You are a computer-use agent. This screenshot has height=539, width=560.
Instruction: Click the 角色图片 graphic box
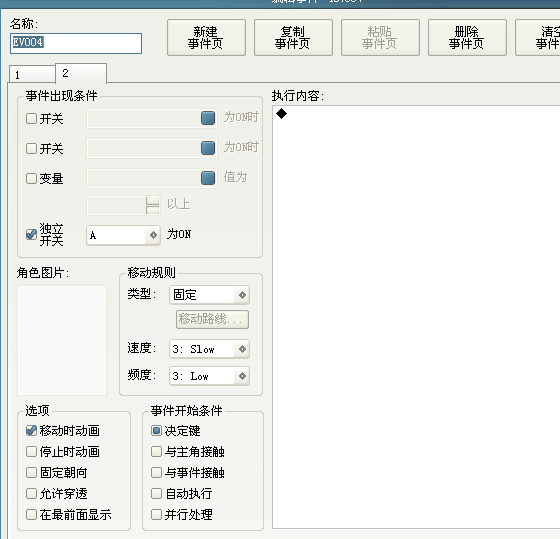[62, 340]
